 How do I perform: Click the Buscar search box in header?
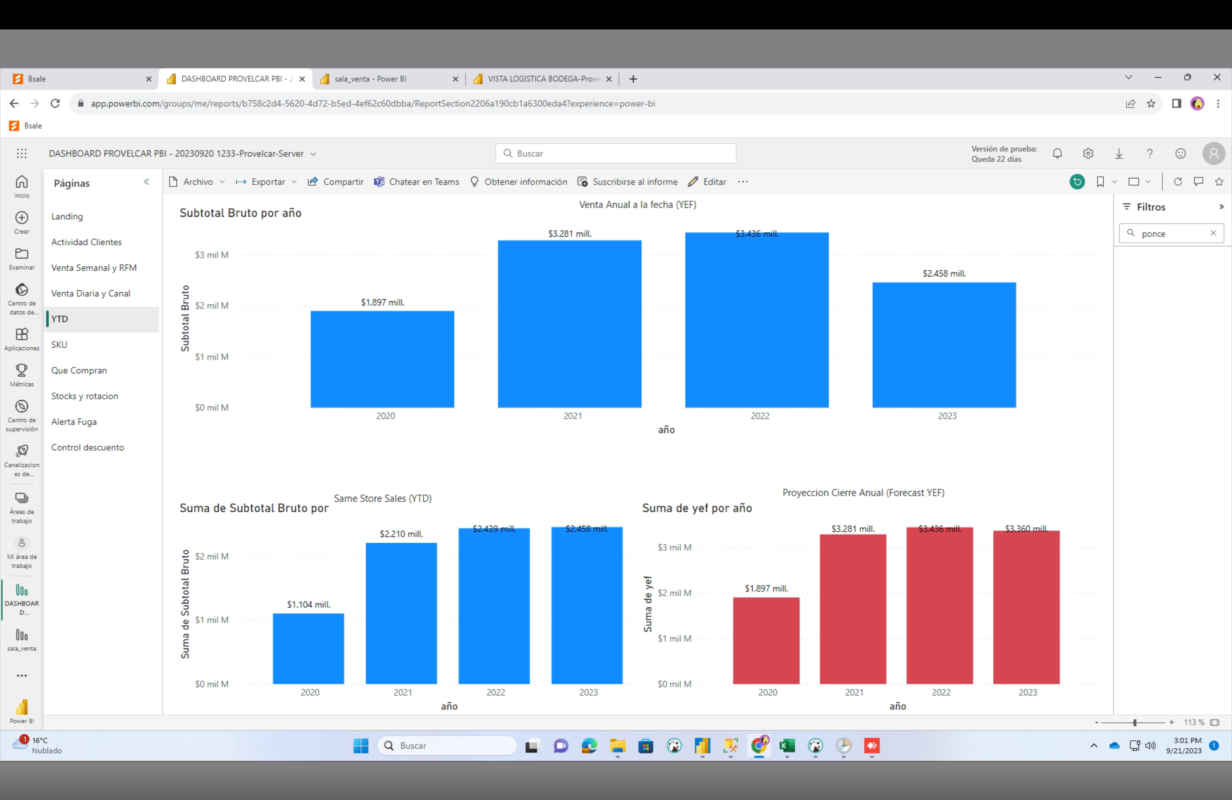[616, 154]
